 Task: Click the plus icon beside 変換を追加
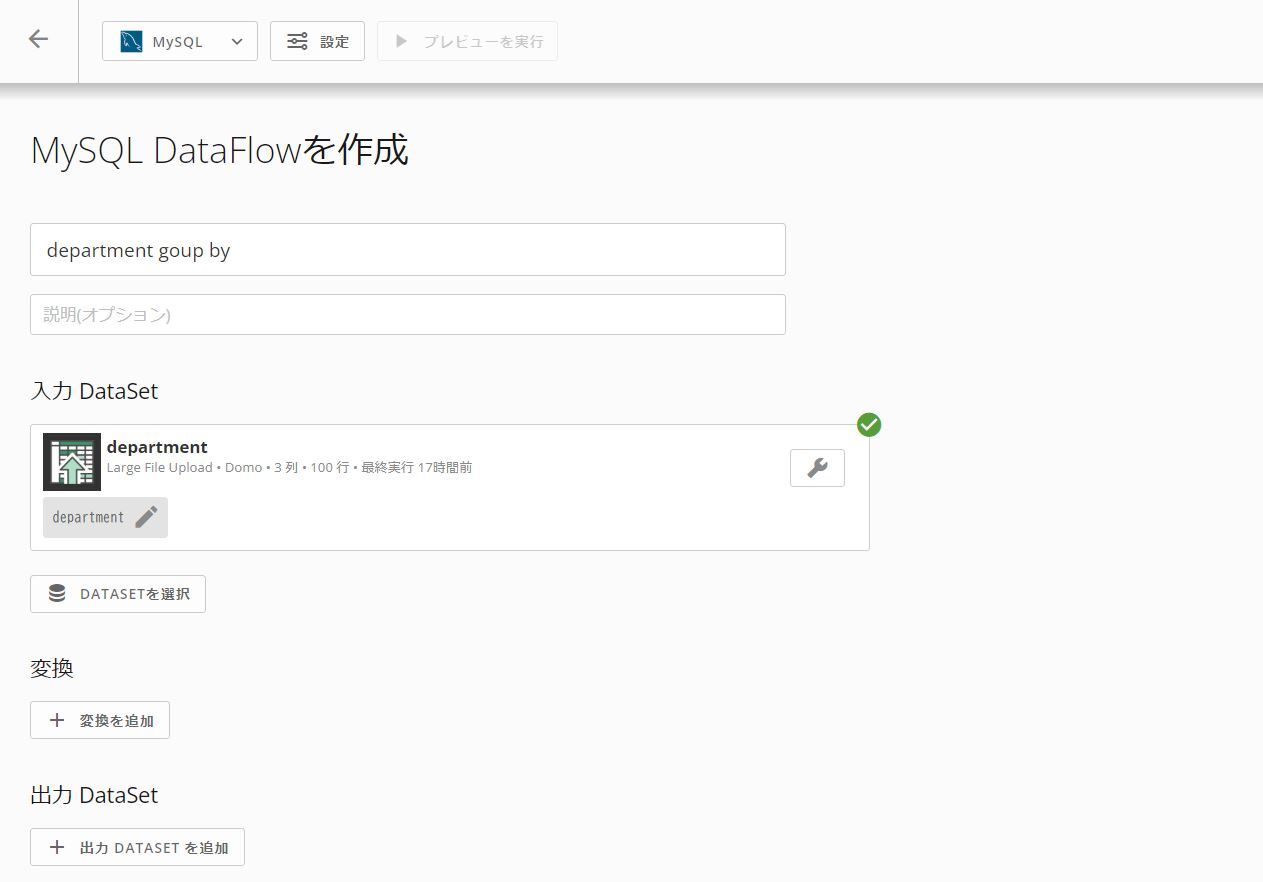57,720
